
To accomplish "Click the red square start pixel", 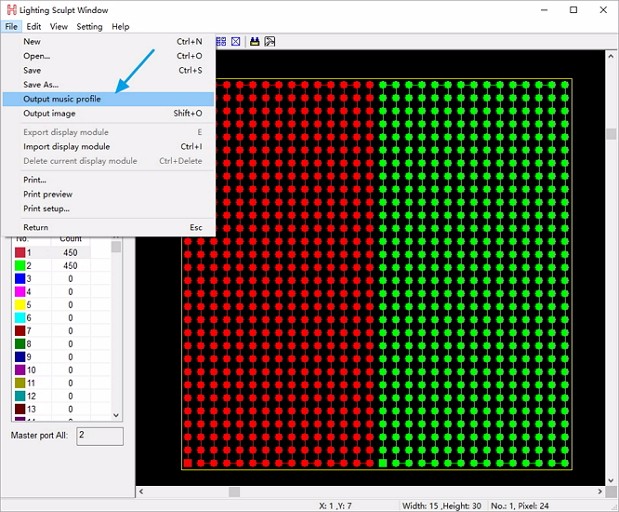I will click(188, 463).
